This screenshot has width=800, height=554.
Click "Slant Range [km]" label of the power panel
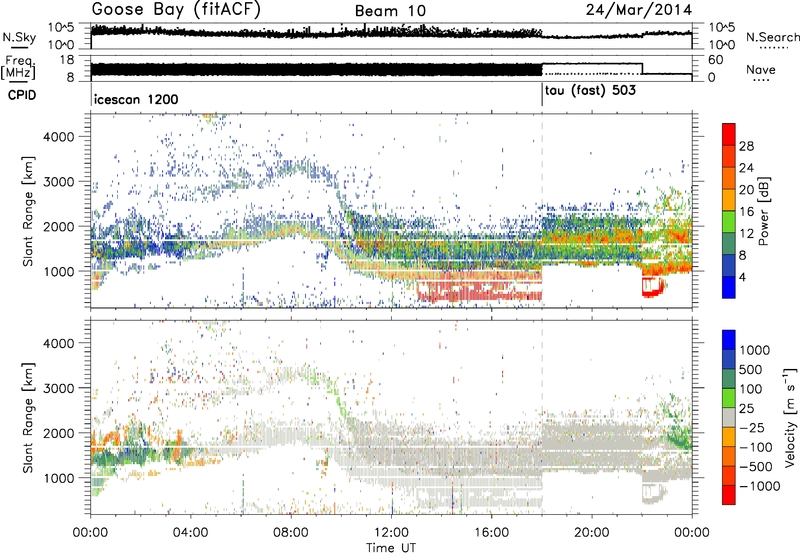point(28,211)
